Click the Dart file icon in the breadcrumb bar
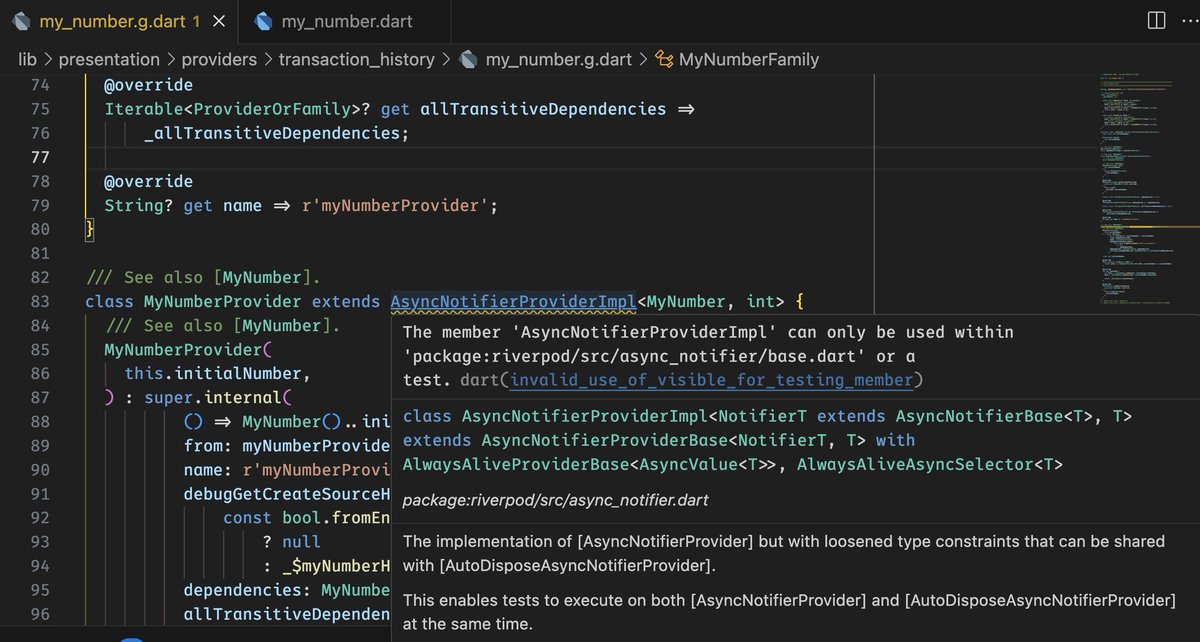Image resolution: width=1200 pixels, height=642 pixels. point(469,59)
